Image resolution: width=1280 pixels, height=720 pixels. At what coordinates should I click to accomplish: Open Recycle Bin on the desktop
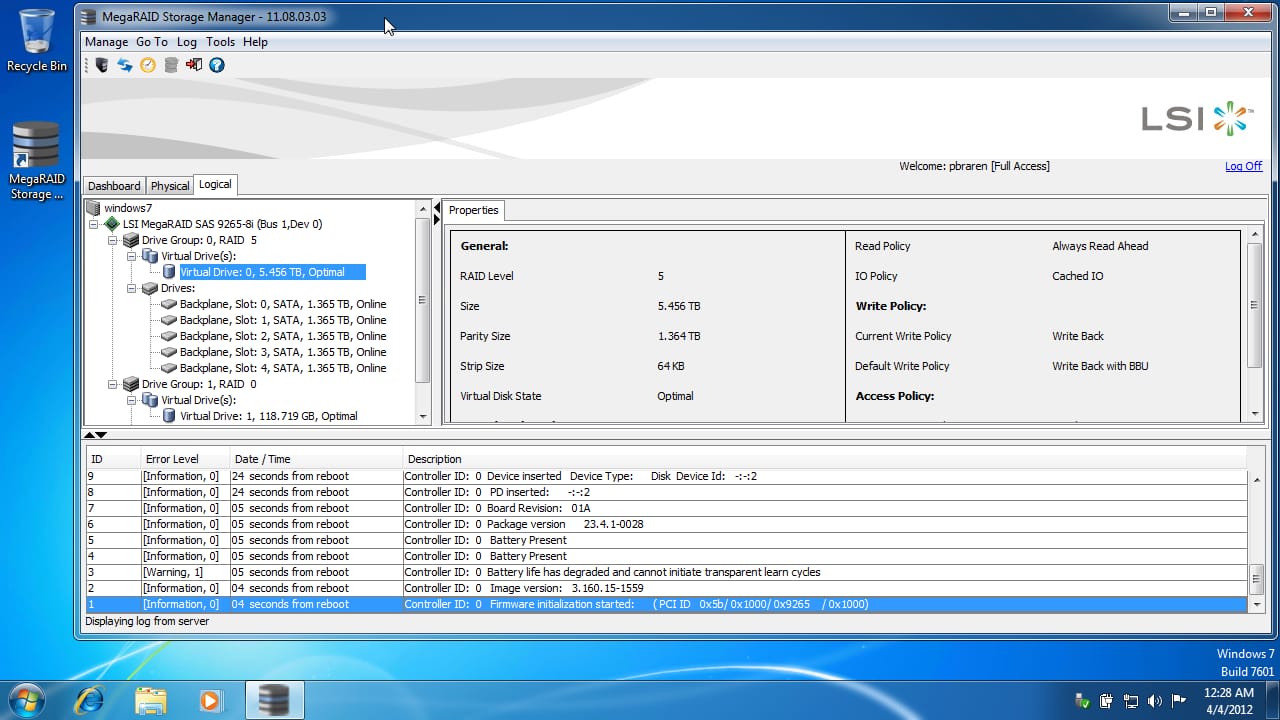[37, 41]
